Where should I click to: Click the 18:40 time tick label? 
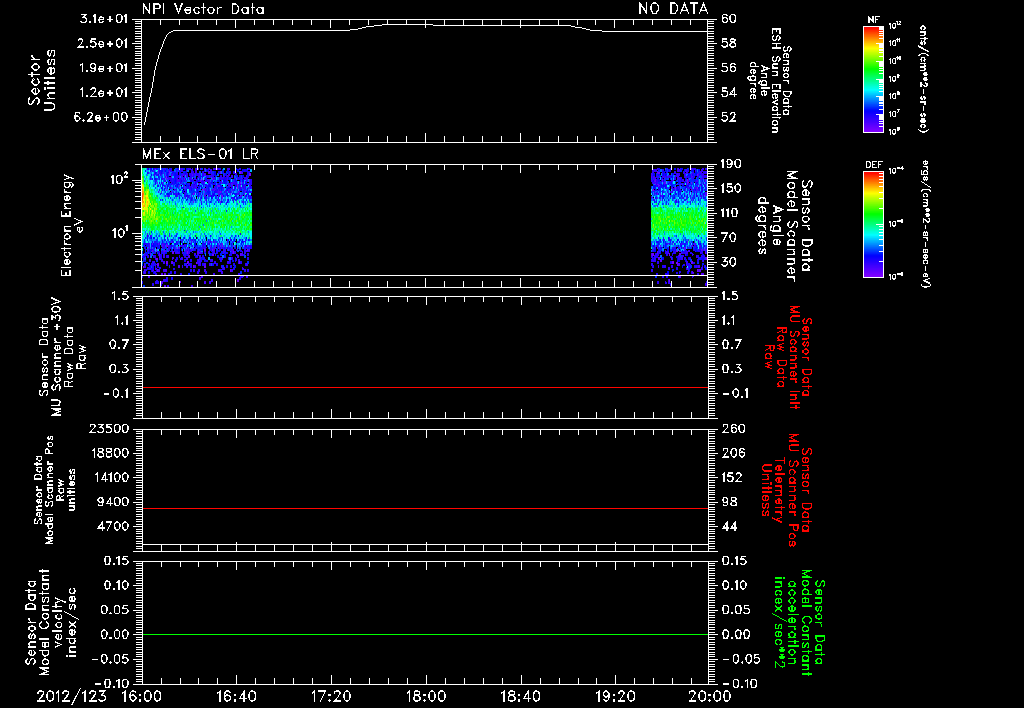click(x=520, y=696)
